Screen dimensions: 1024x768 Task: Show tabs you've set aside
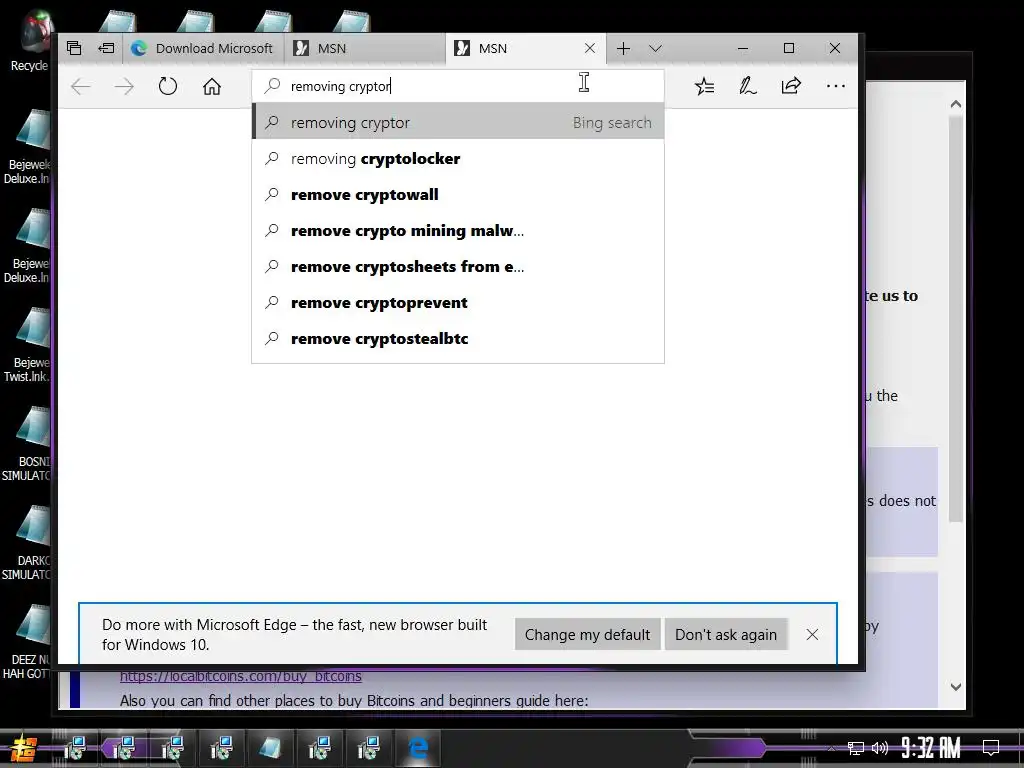tap(74, 48)
